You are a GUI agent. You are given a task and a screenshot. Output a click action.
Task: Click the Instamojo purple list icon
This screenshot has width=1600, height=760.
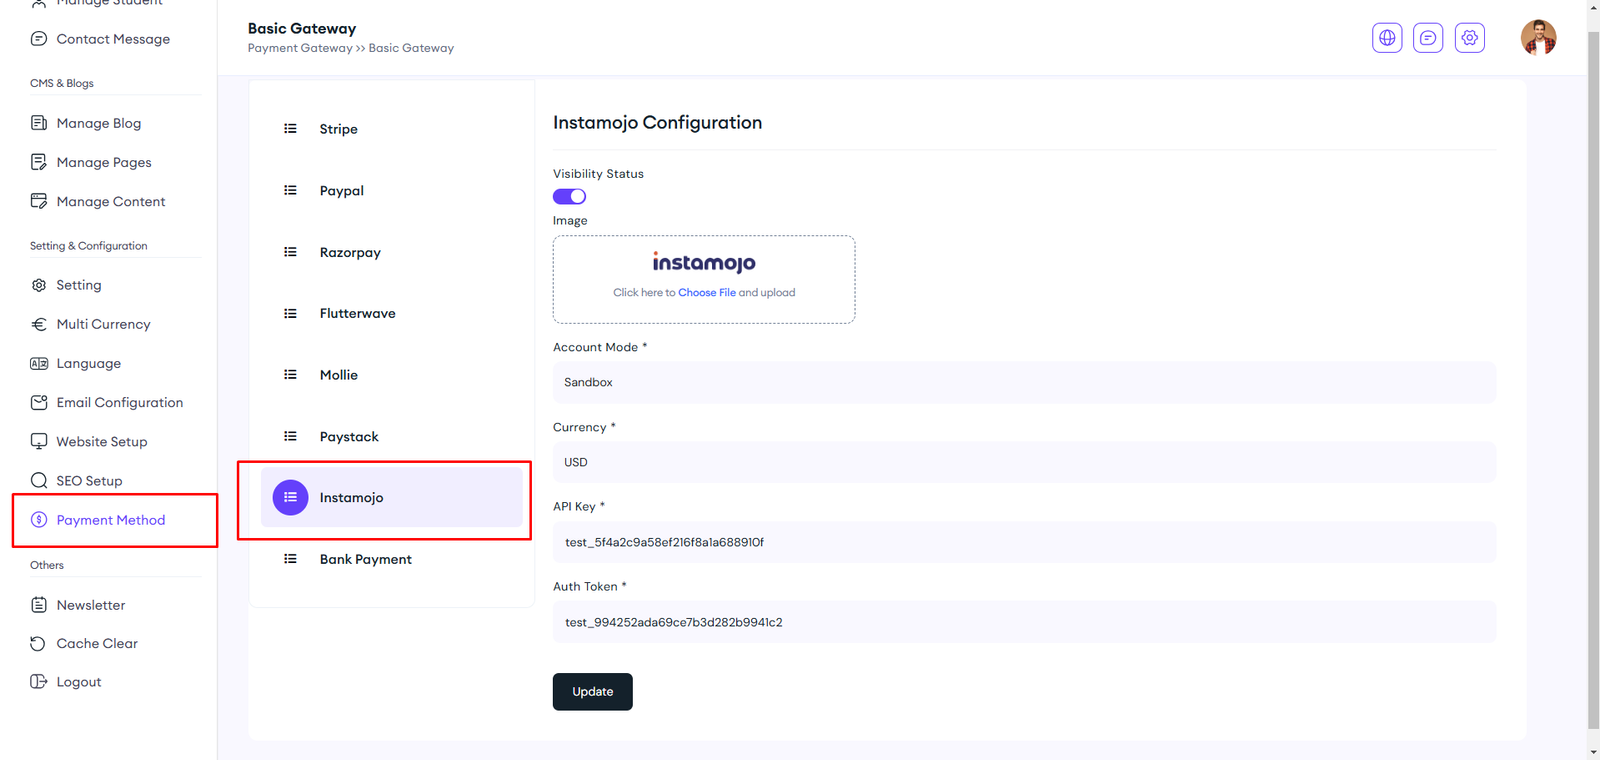290,498
